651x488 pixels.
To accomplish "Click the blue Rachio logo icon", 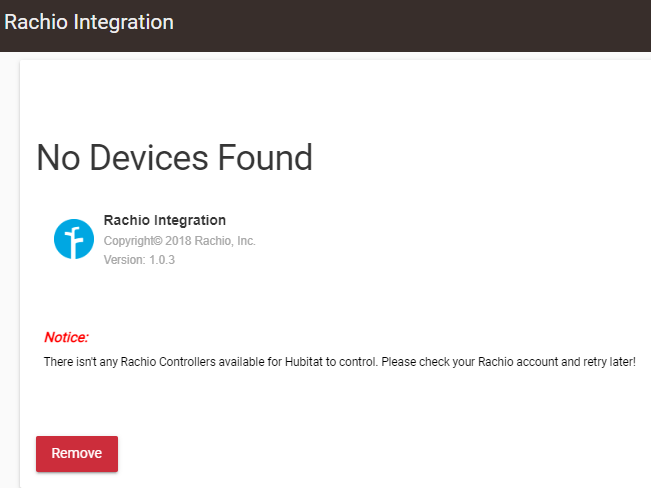I will 74,239.
